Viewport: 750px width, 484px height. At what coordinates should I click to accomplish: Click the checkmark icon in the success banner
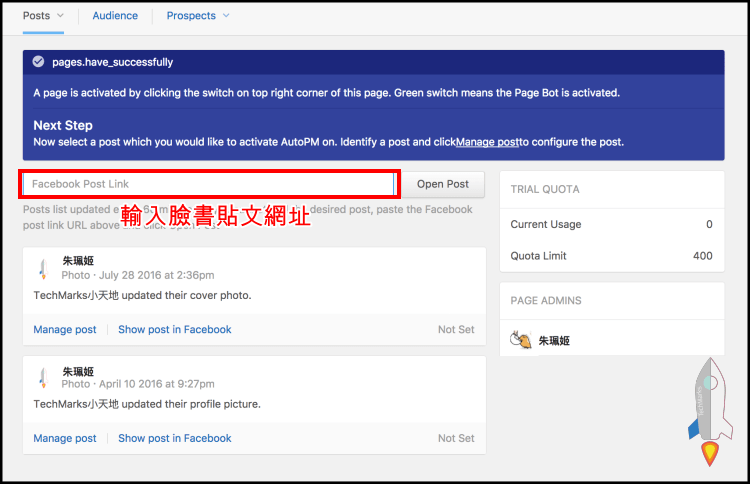[38, 62]
